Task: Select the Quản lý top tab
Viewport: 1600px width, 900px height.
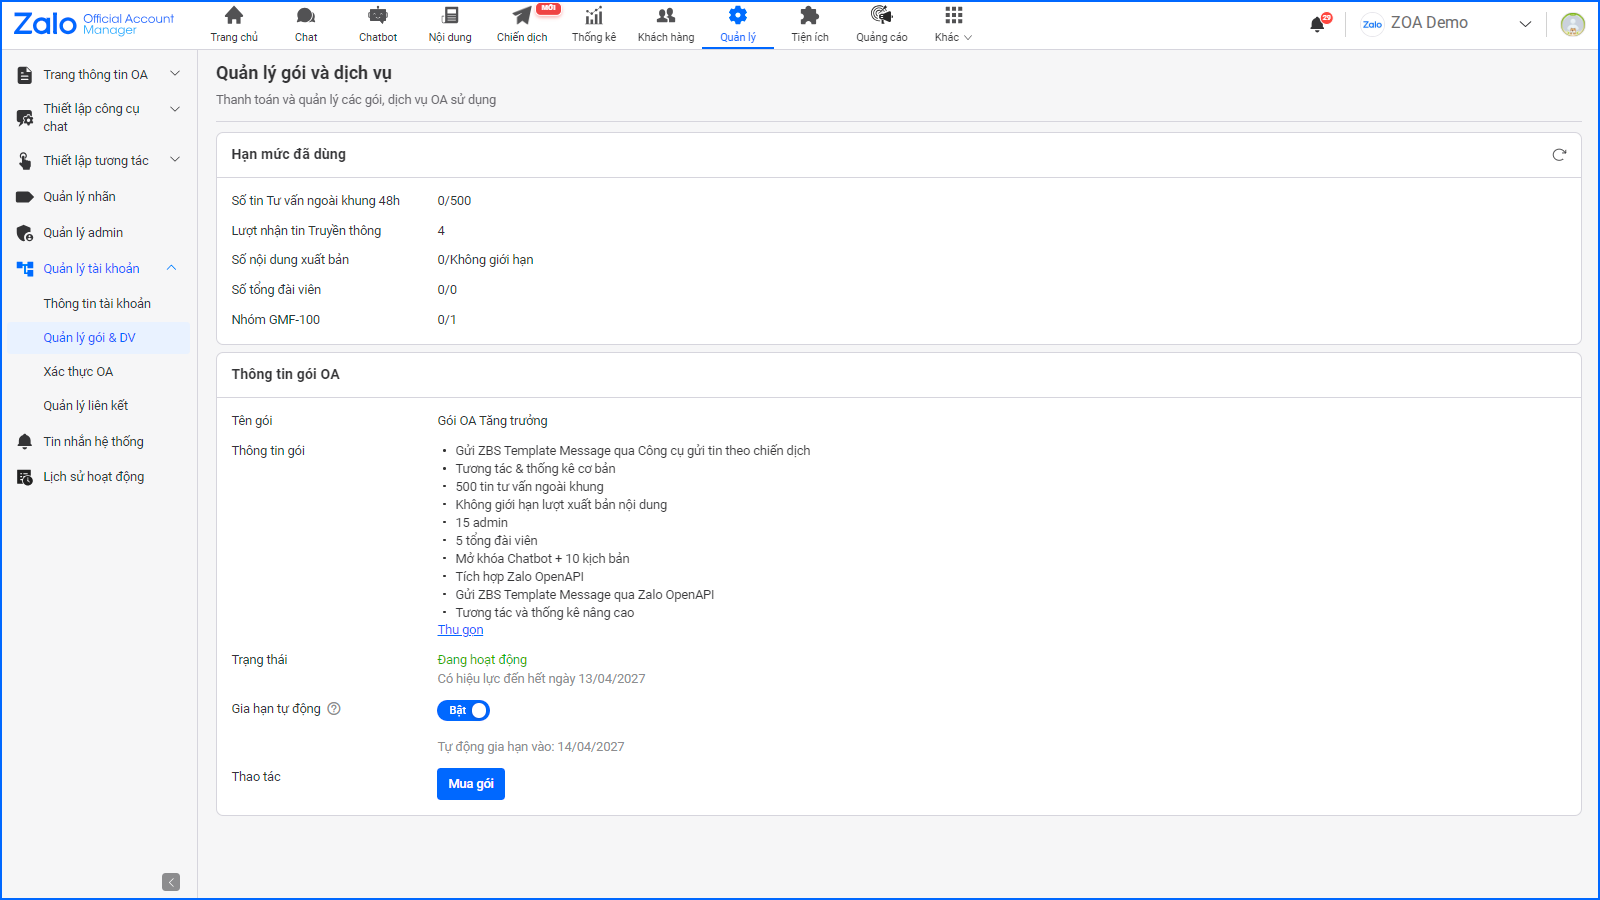Action: (738, 24)
